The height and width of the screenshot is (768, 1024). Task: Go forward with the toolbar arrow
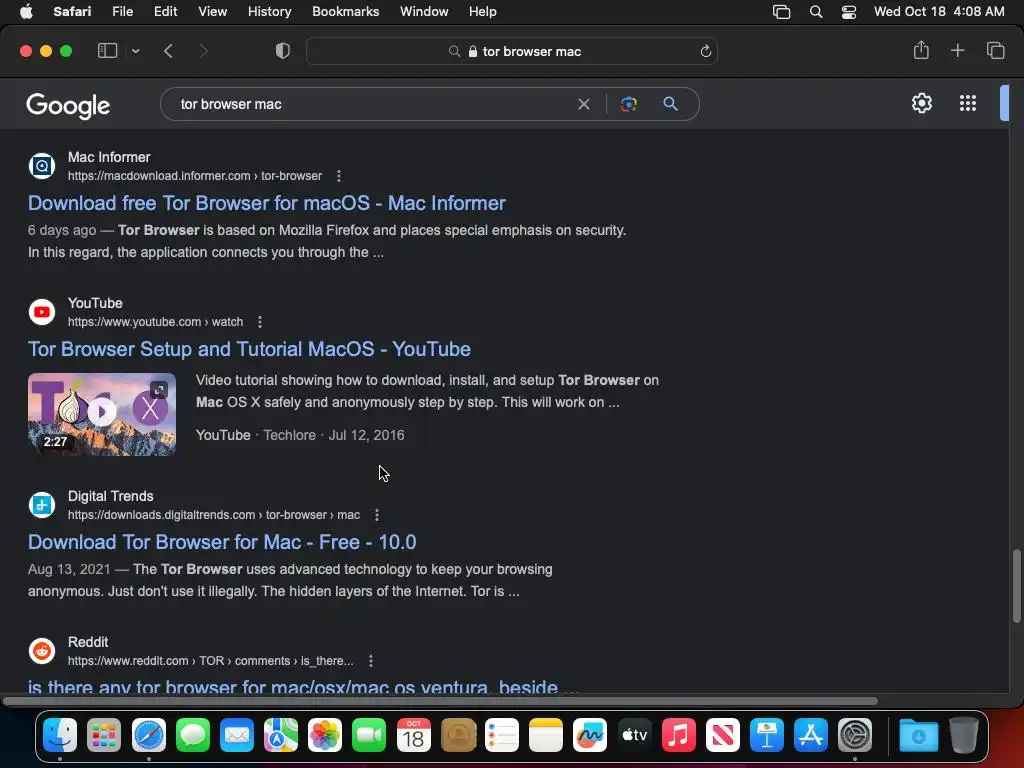pos(203,51)
